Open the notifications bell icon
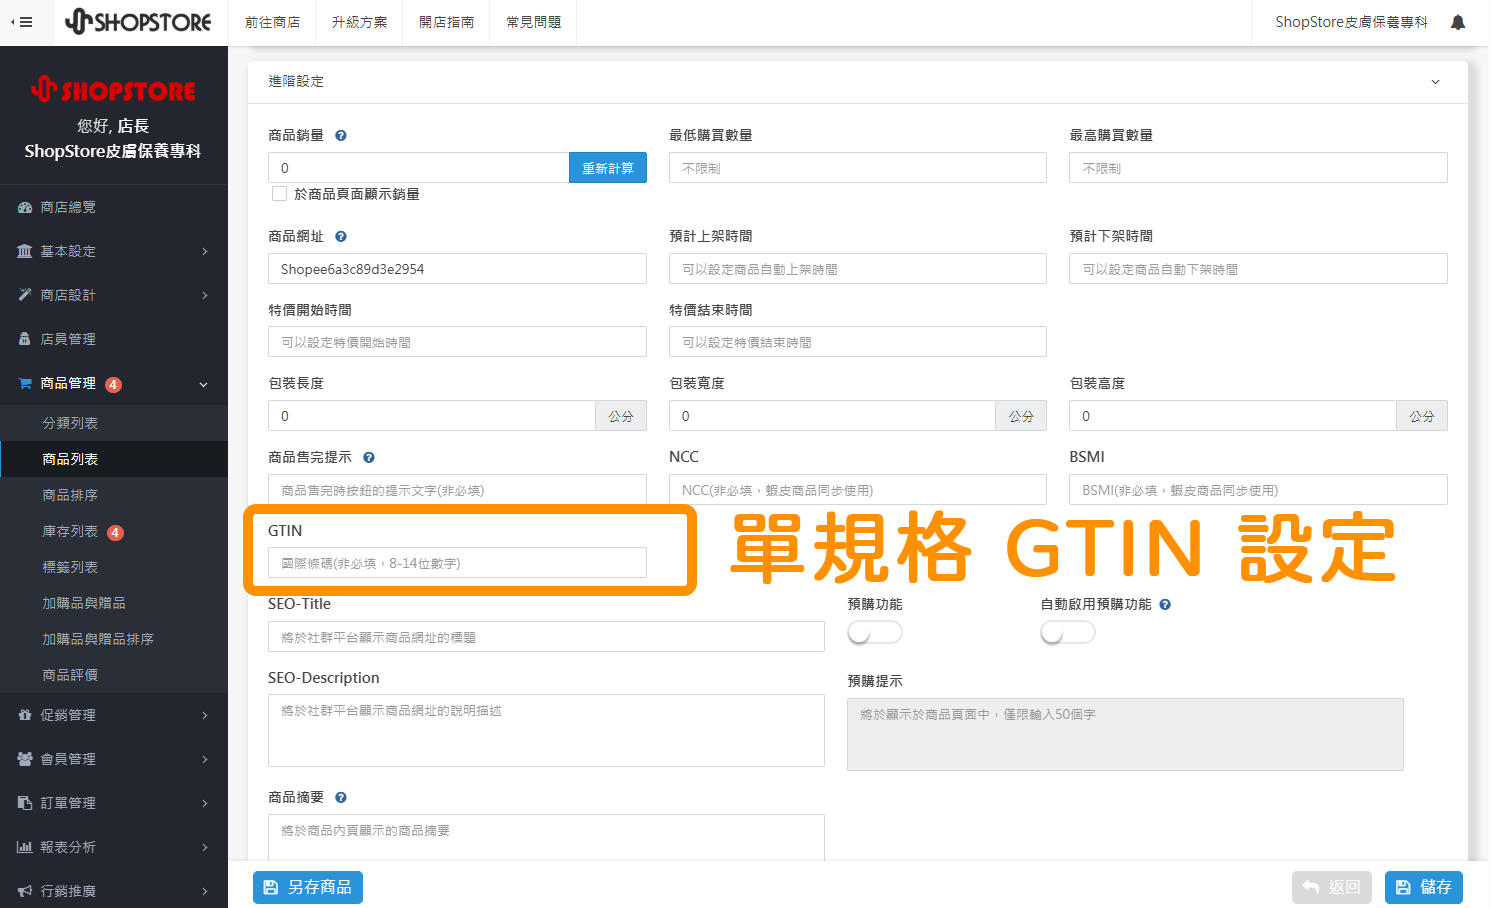The image size is (1491, 908). pyautogui.click(x=1458, y=22)
